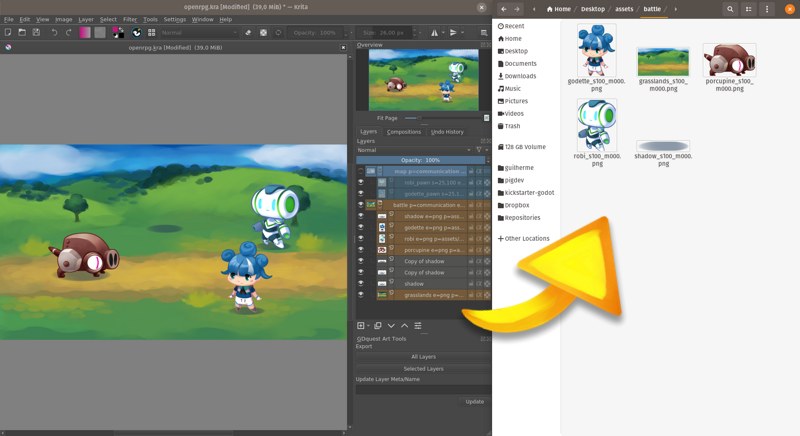The image size is (800, 436).
Task: Click the All Layers export button
Action: pyautogui.click(x=423, y=357)
